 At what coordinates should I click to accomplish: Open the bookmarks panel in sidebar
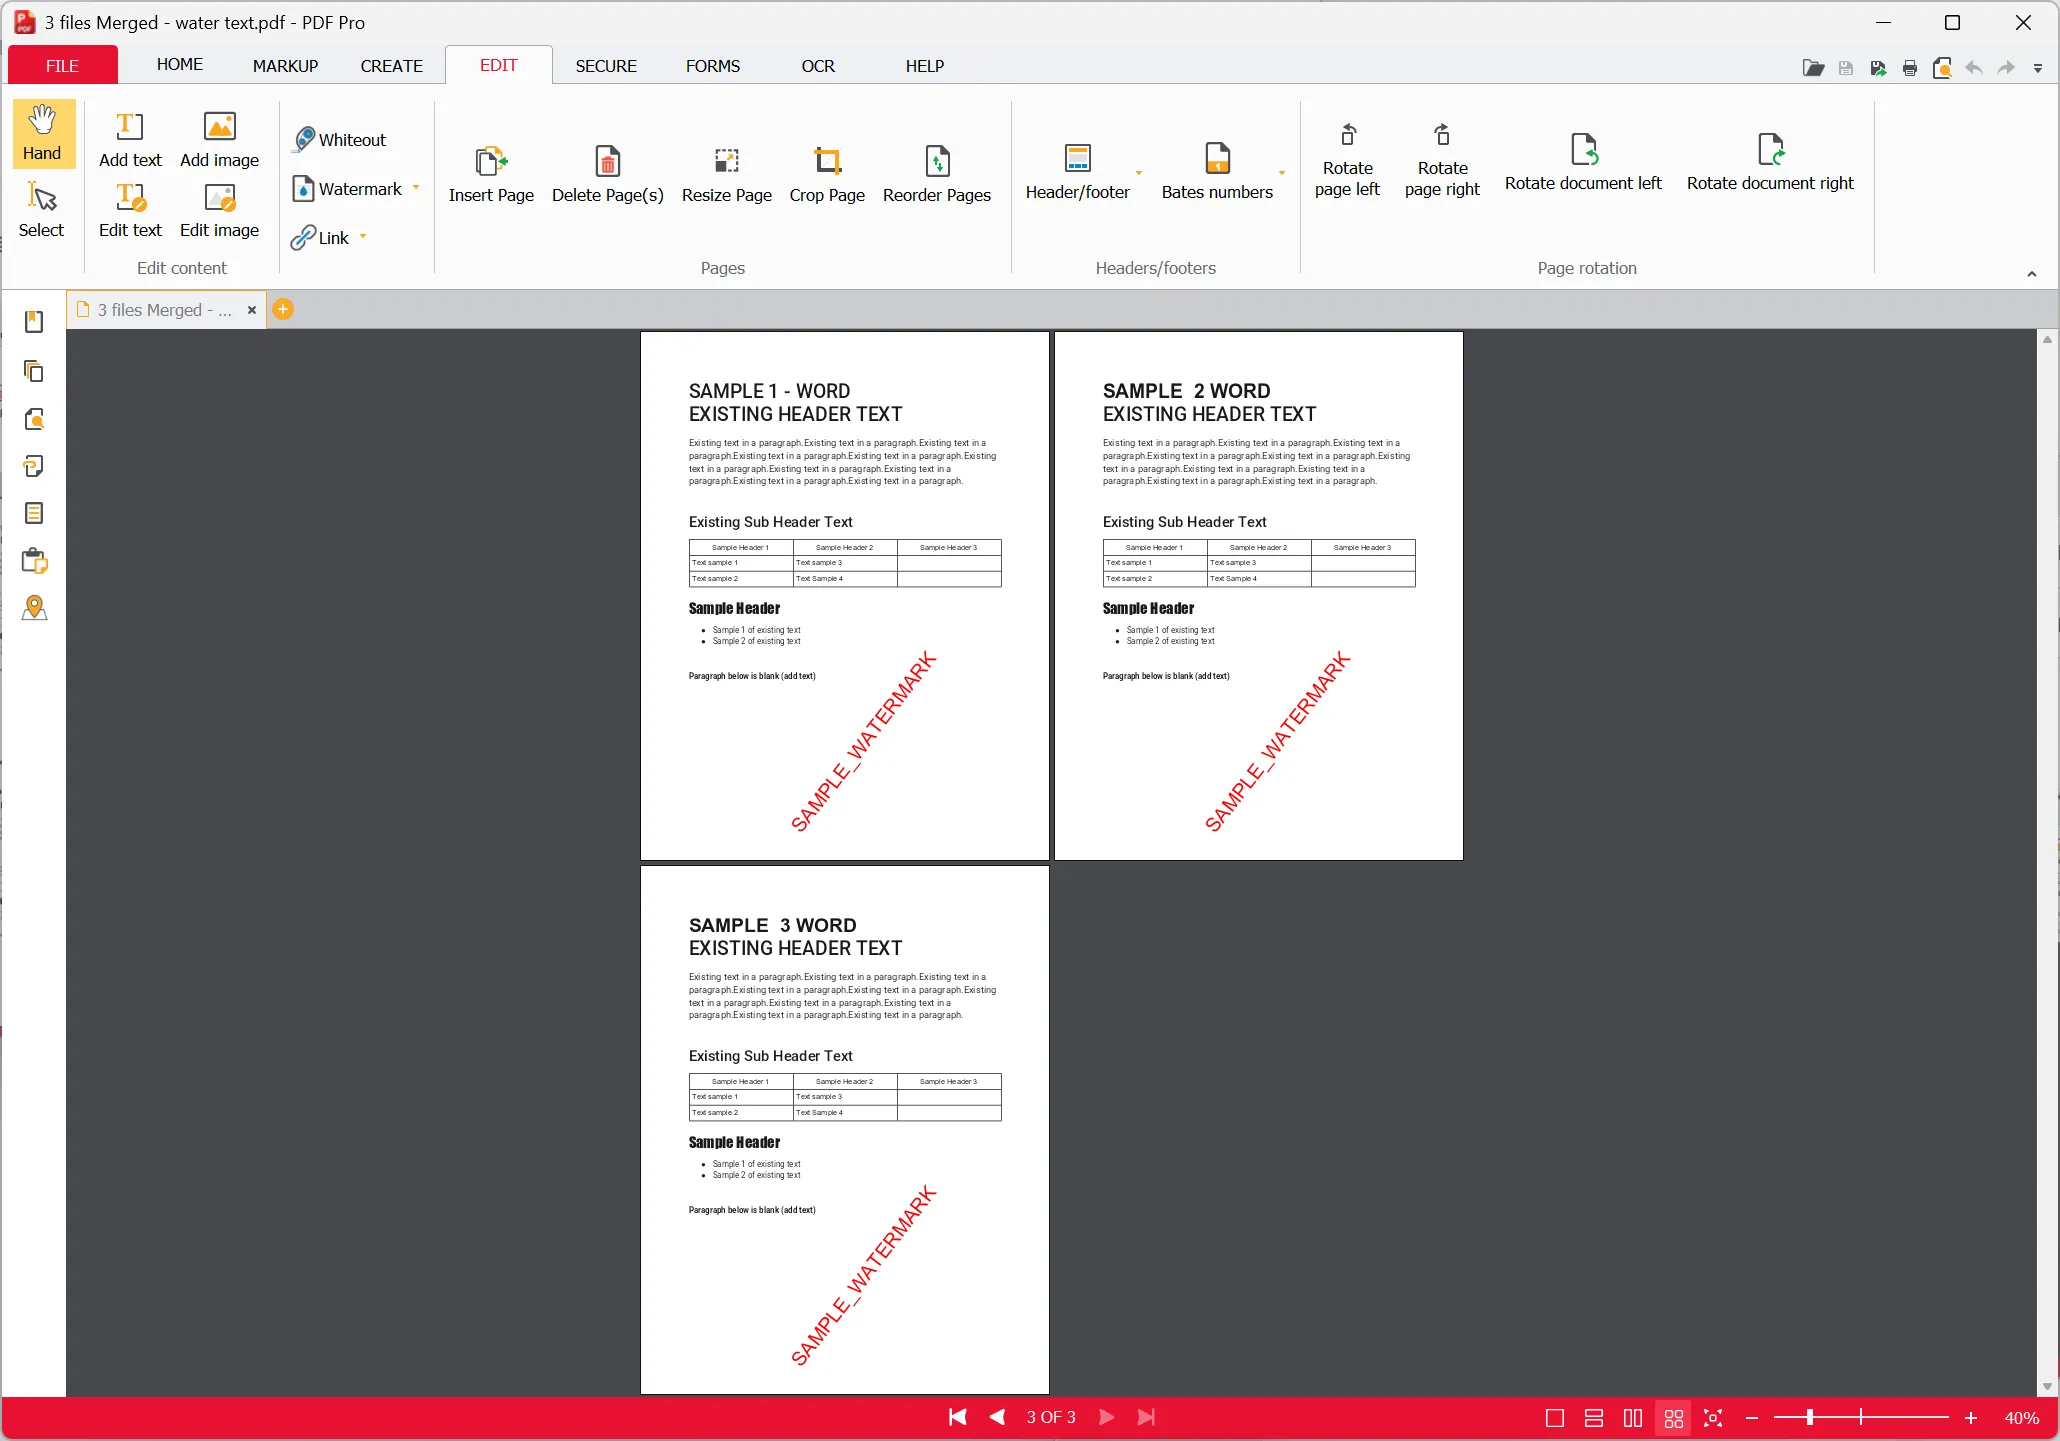coord(34,322)
